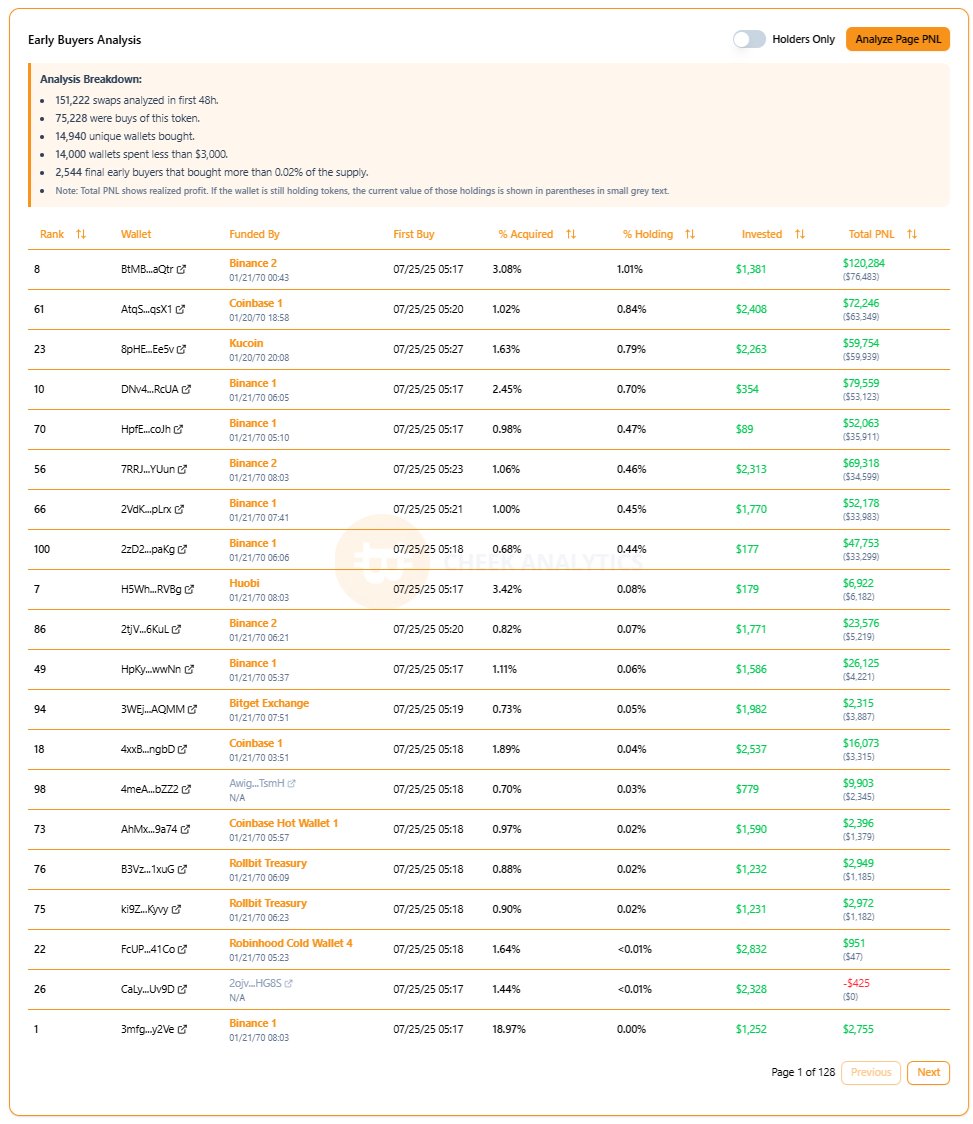Select the $120,284 total PNL value
Screen dimensions: 973x1124
coord(863,263)
